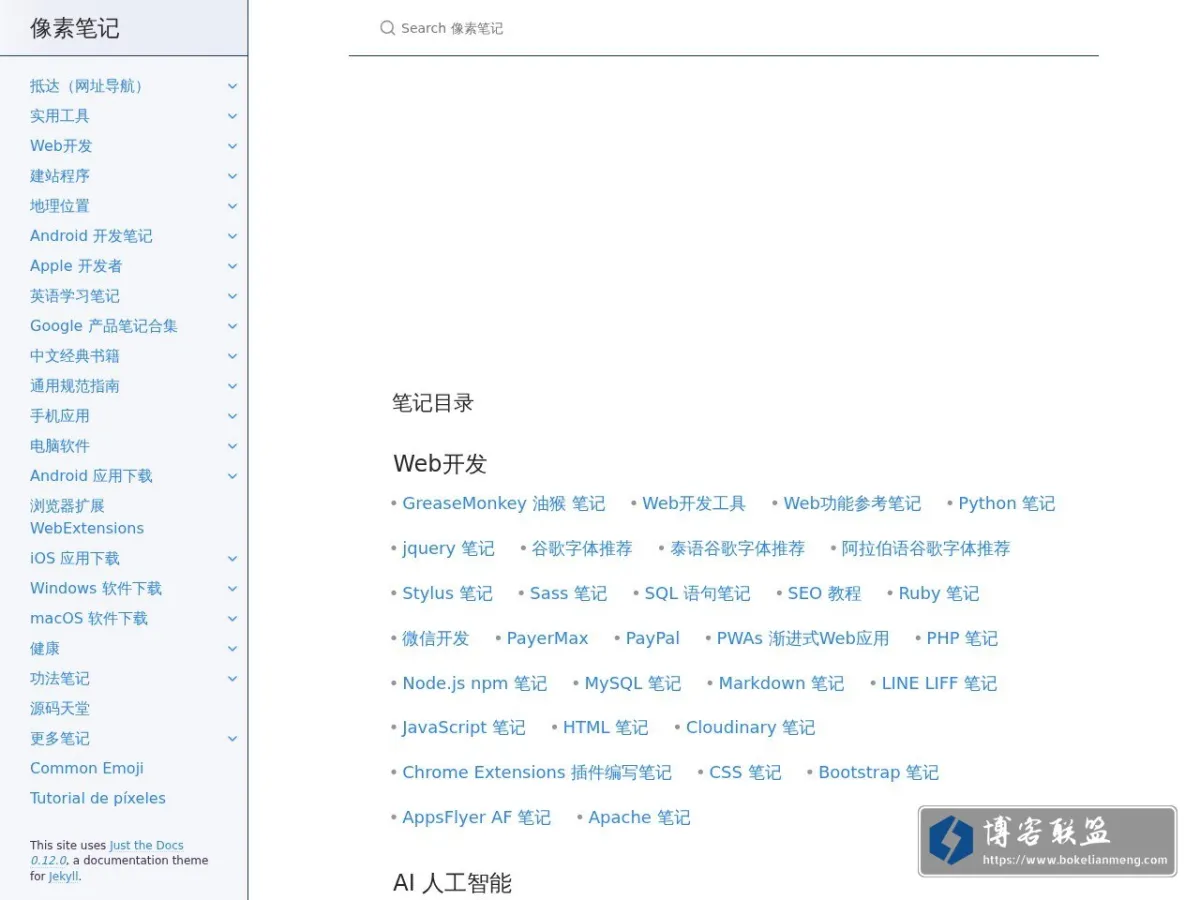Expand the 建站程序 section chevron
1200x900 pixels.
232,176
